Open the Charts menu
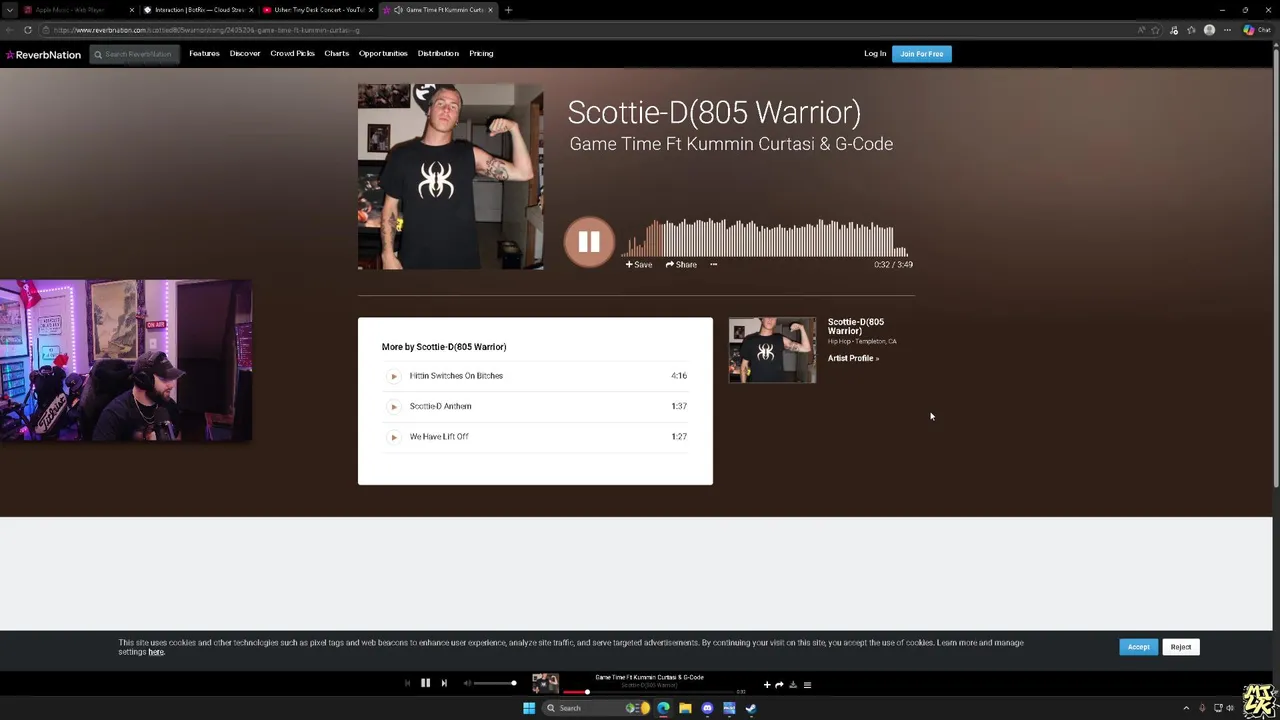1280x720 pixels. [x=336, y=54]
